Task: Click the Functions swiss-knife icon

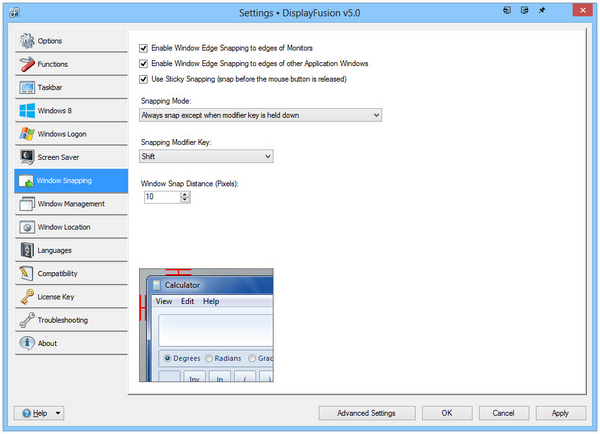Action: click(x=27, y=64)
